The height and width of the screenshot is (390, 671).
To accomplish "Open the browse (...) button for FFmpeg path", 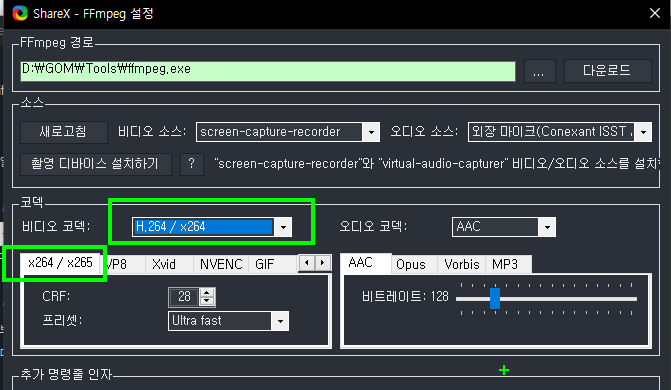I will [540, 71].
